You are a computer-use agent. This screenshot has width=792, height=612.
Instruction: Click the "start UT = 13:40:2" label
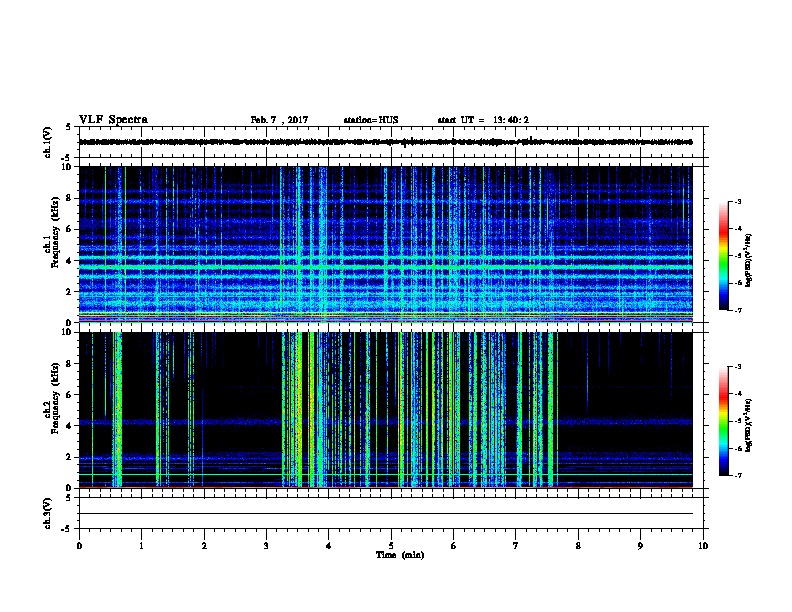click(483, 120)
